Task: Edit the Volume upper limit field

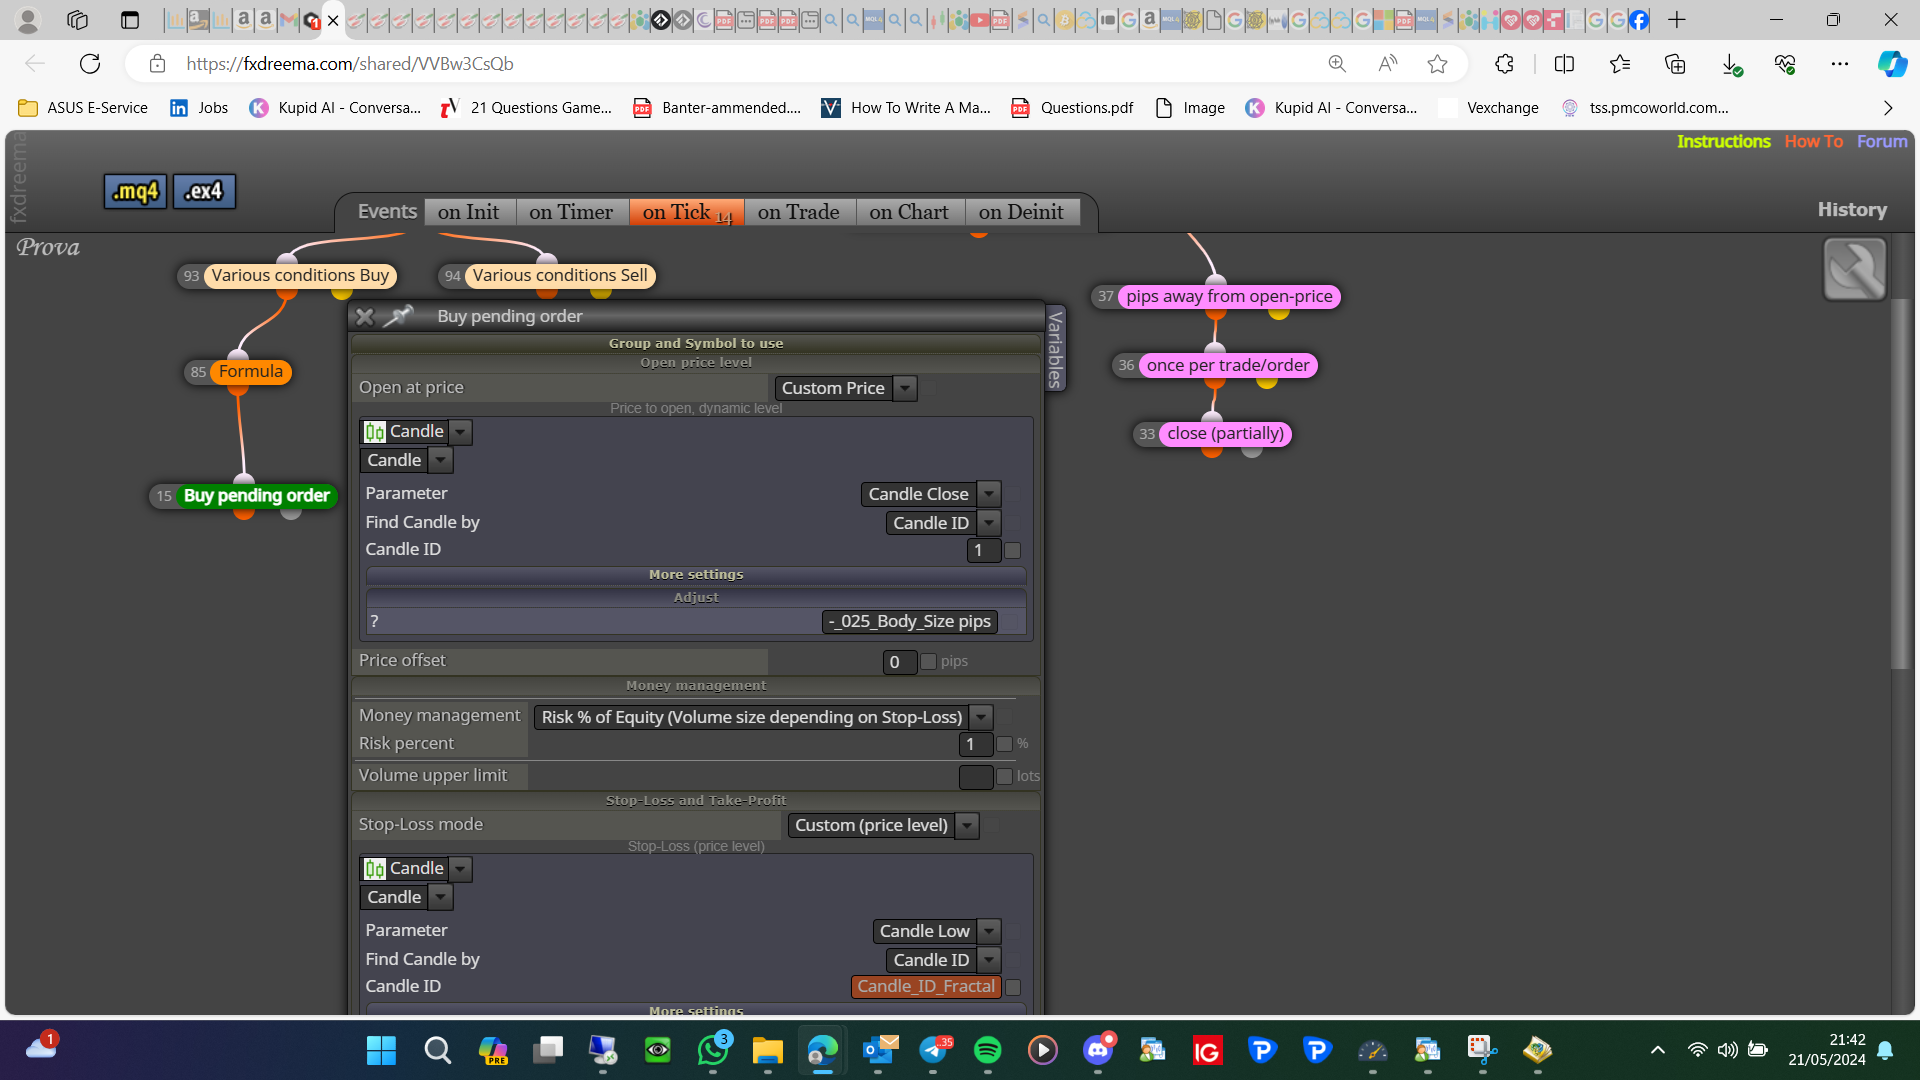Action: tap(975, 777)
